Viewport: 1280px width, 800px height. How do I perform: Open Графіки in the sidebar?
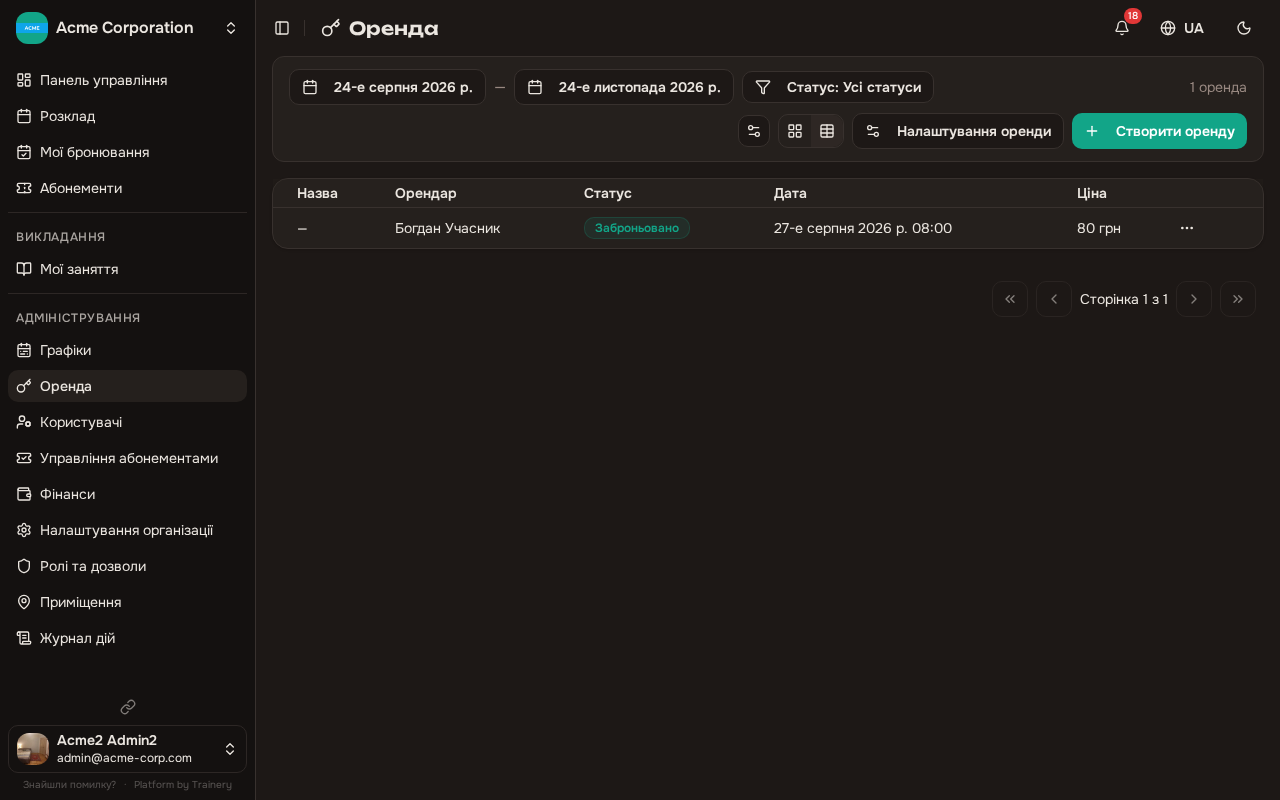point(128,350)
